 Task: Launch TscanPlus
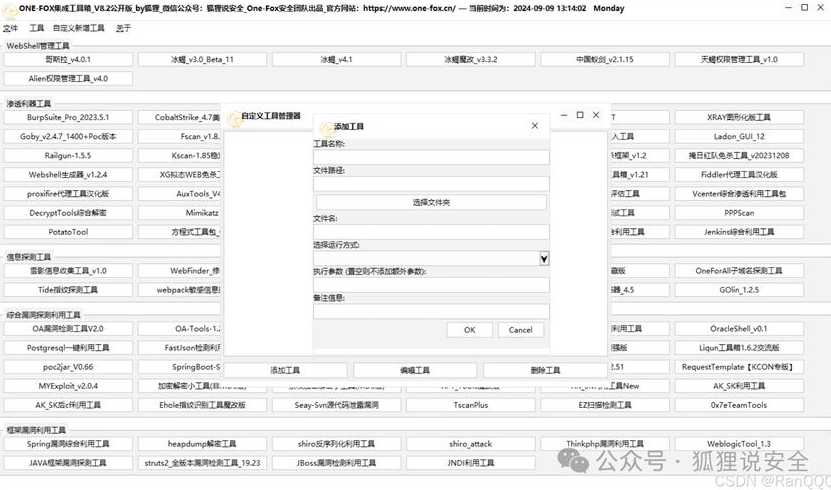click(471, 405)
